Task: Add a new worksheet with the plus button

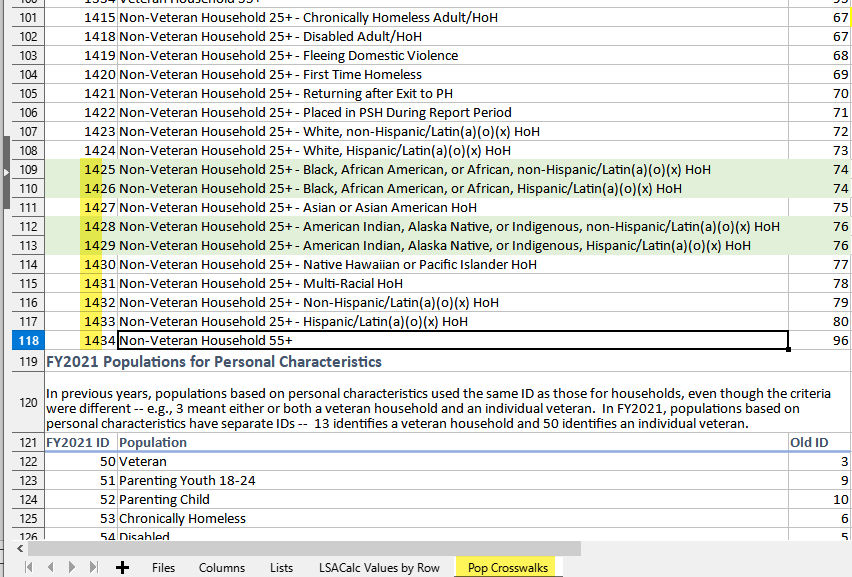Action: pos(120,567)
